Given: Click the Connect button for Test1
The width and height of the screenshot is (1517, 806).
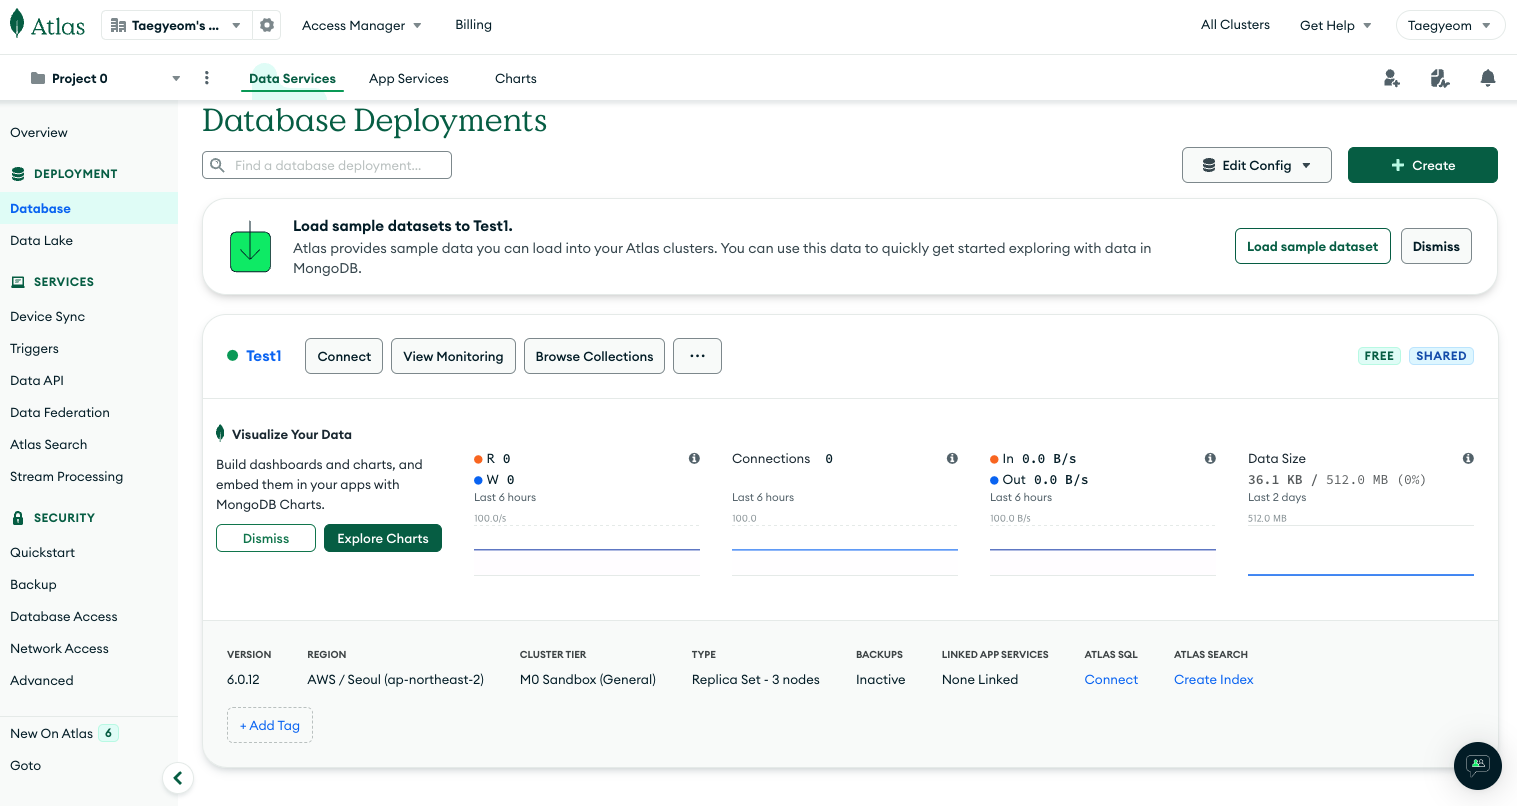Looking at the screenshot, I should pyautogui.click(x=344, y=356).
